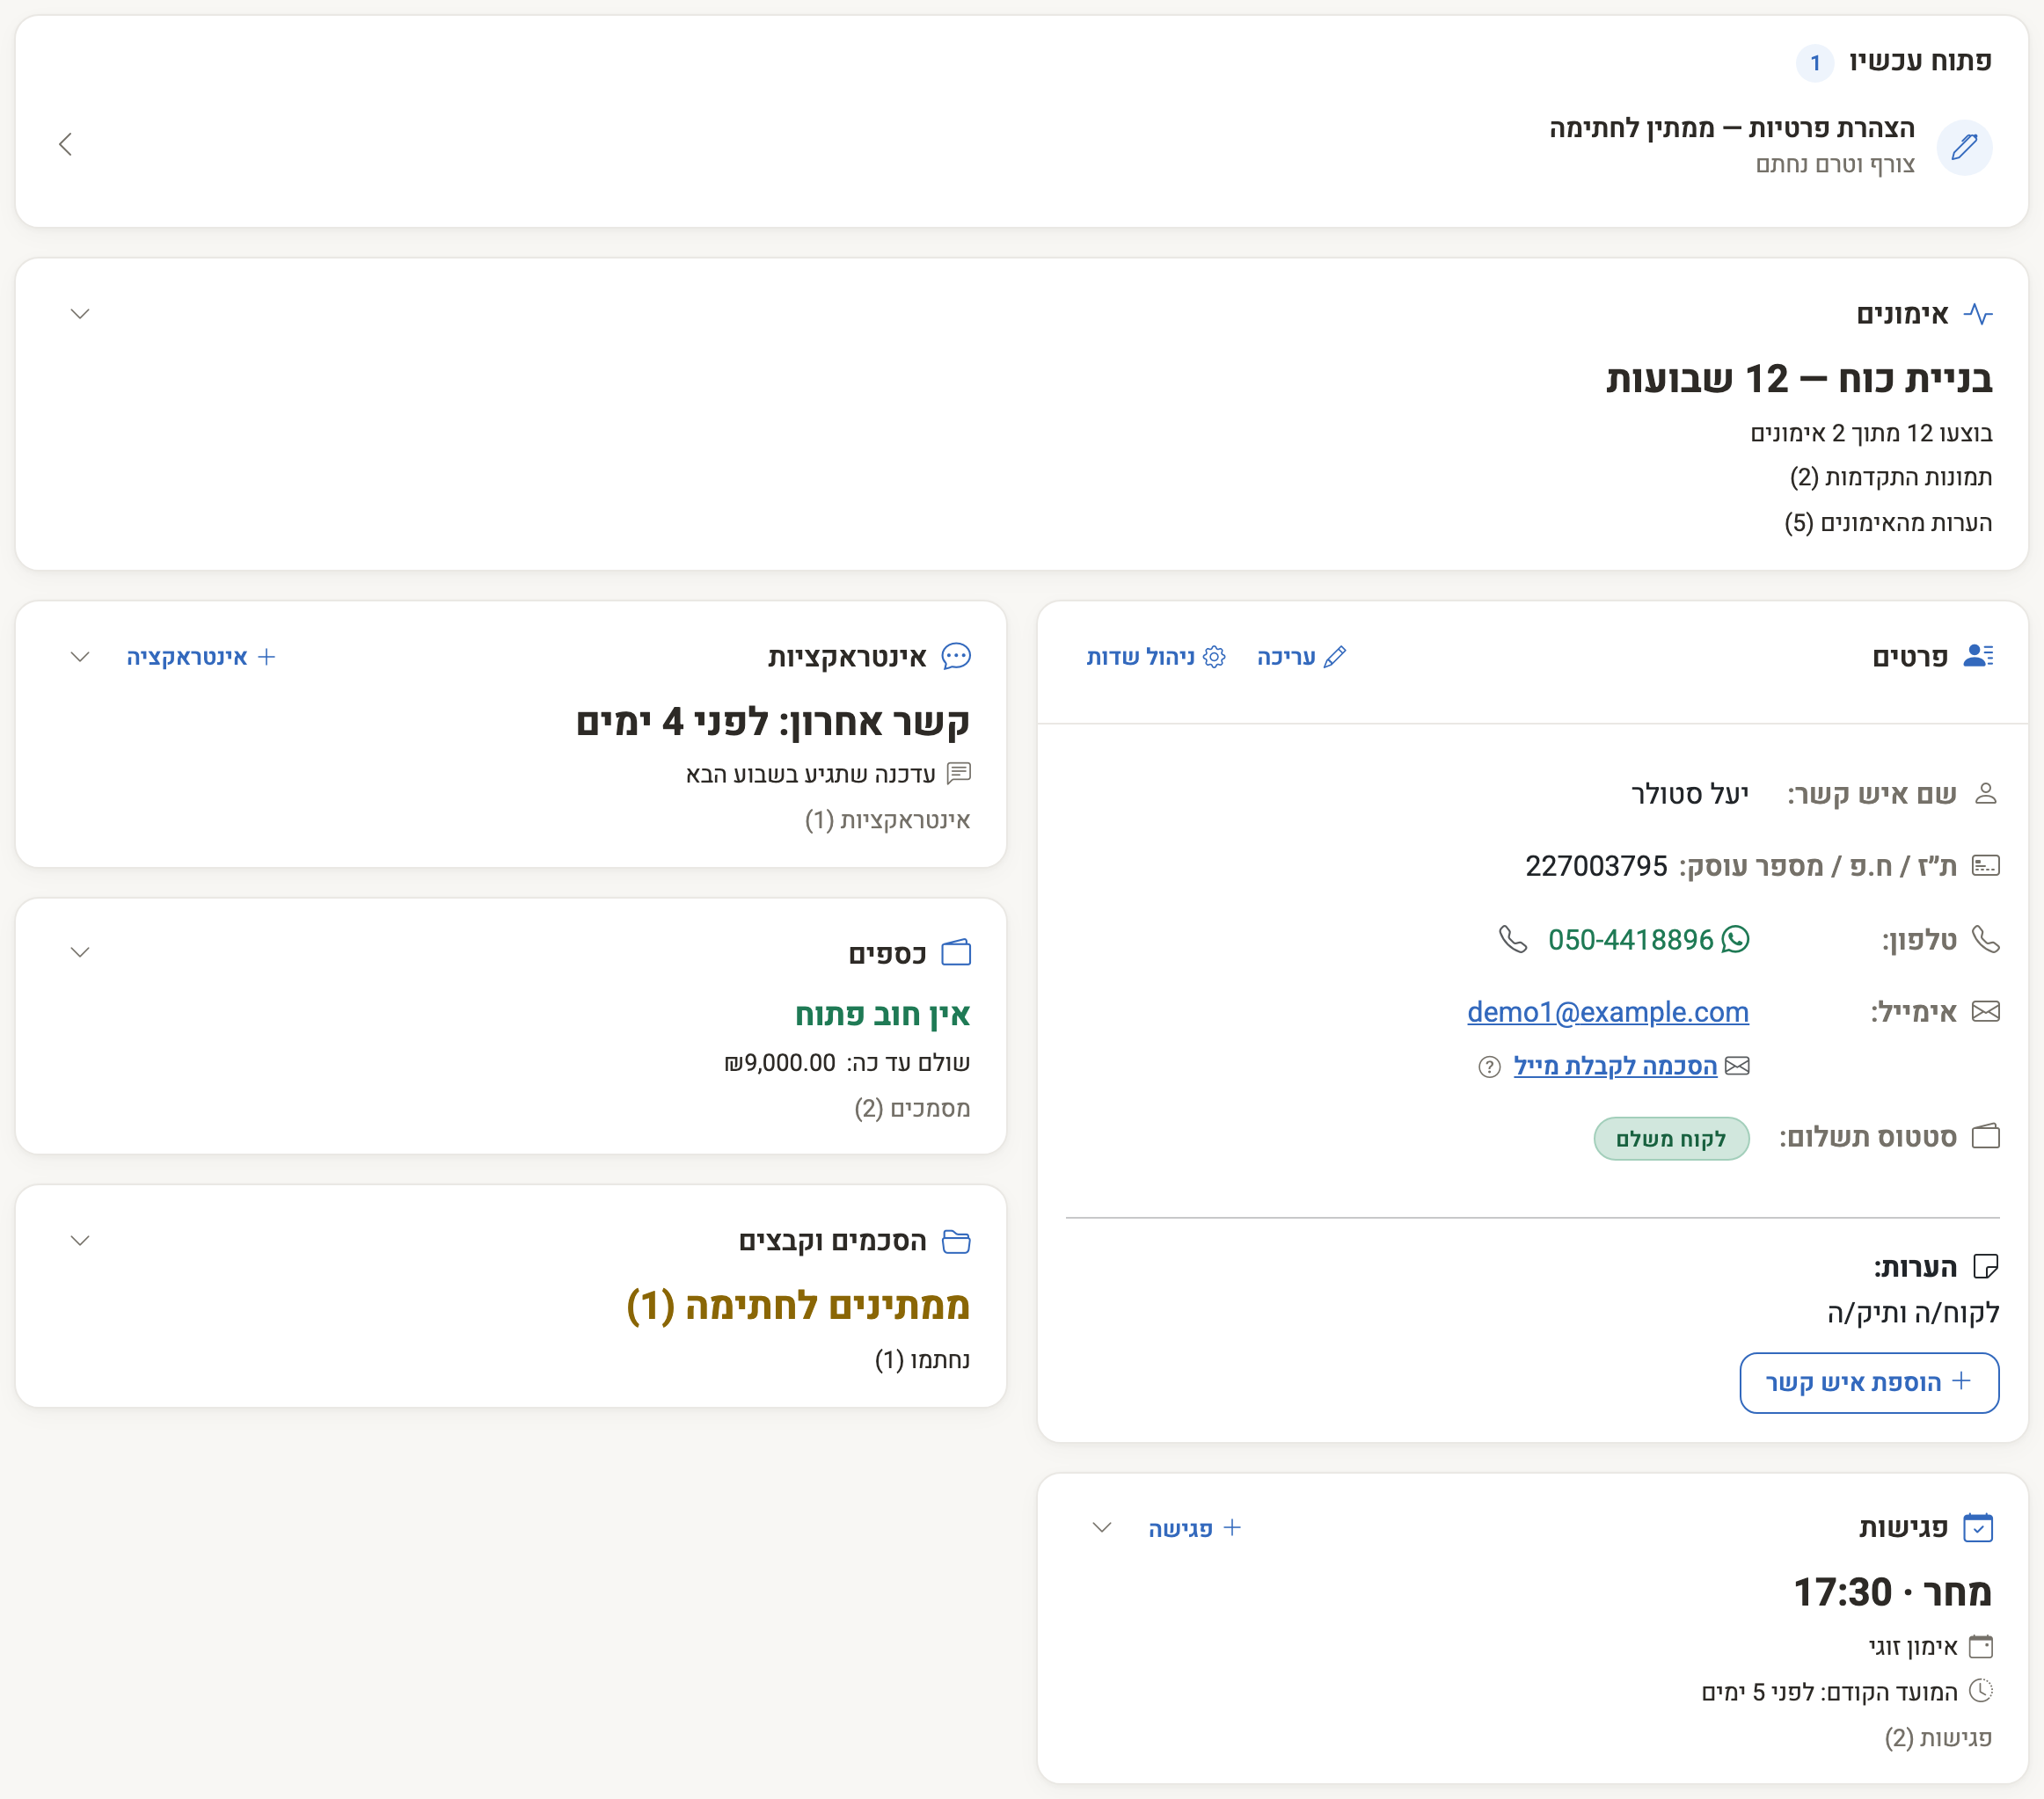
Task: Click the folder icon of הסכמים וקבצים
Action: pos(956,1241)
